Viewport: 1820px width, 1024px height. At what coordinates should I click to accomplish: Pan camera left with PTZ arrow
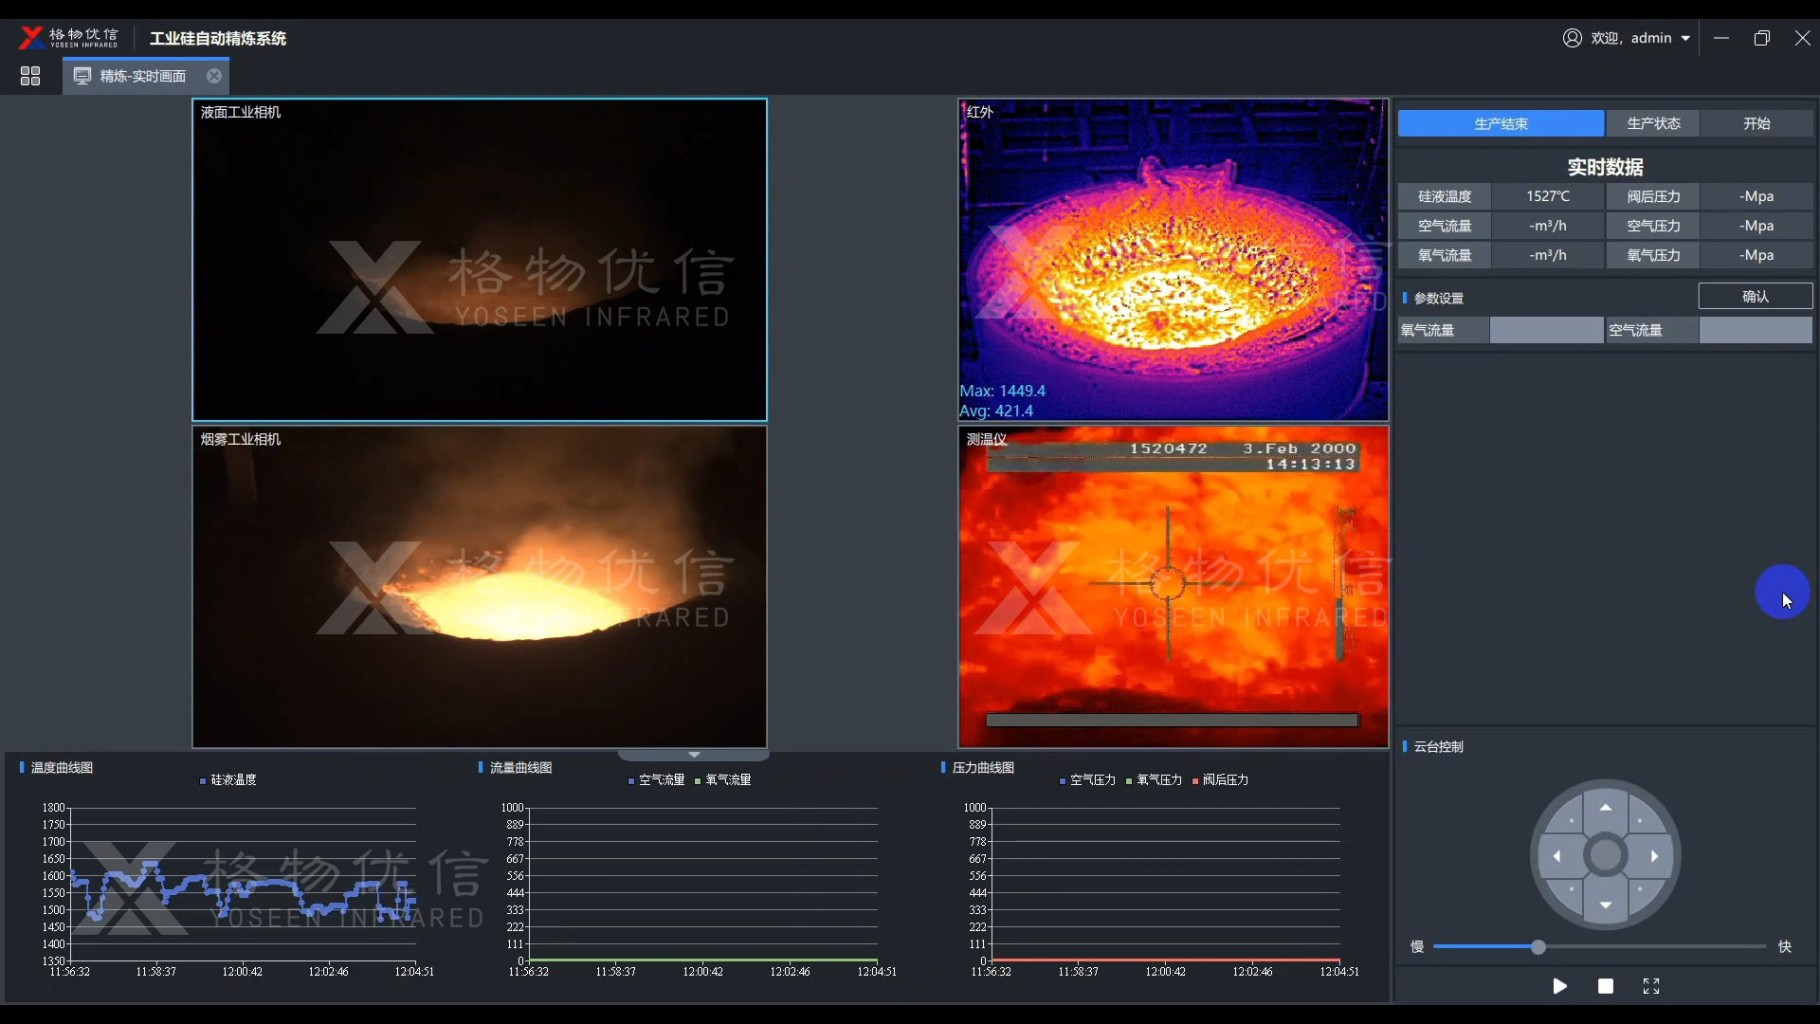[1557, 856]
